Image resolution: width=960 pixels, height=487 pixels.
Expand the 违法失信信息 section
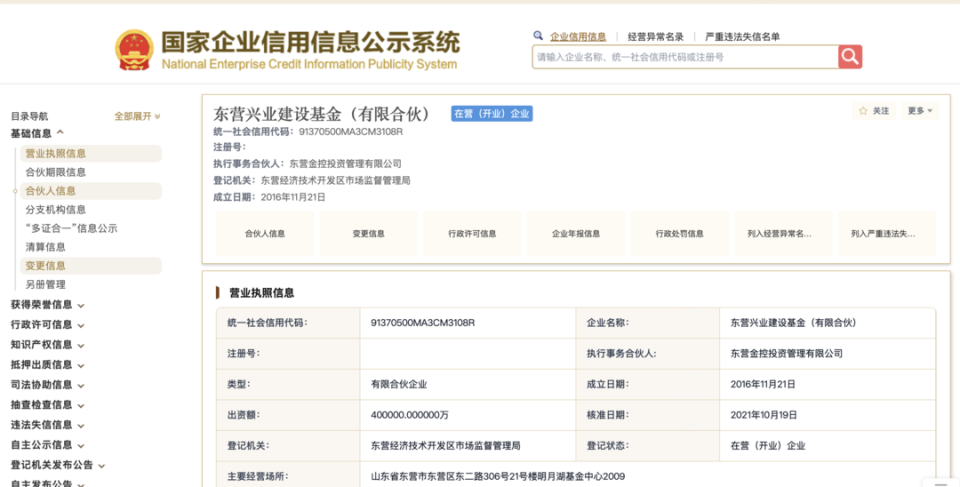tap(47, 425)
